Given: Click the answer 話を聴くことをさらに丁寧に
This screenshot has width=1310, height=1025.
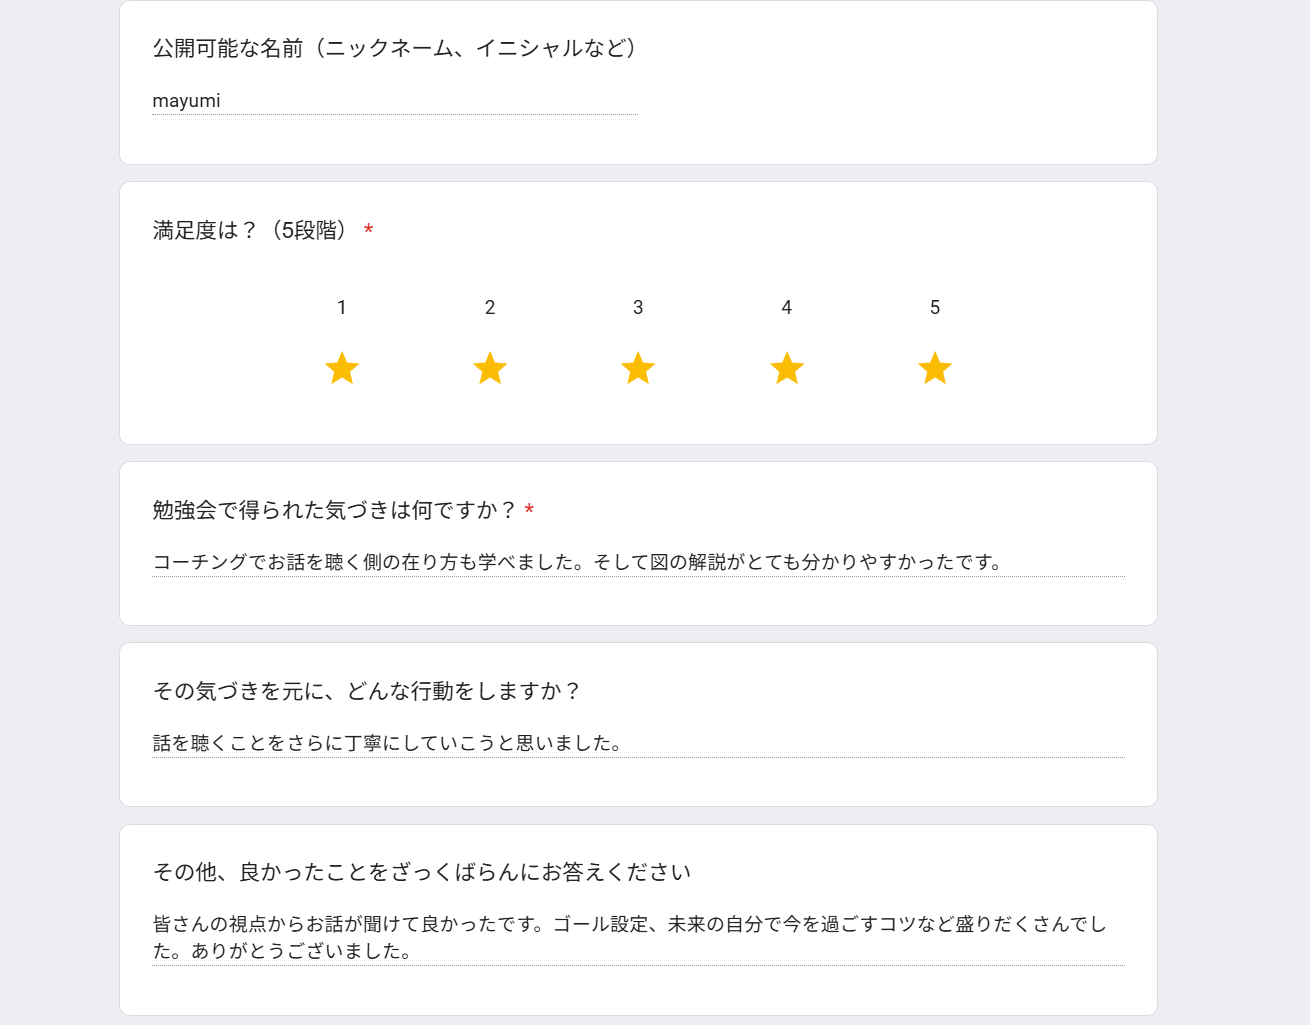Looking at the screenshot, I should pos(638,743).
